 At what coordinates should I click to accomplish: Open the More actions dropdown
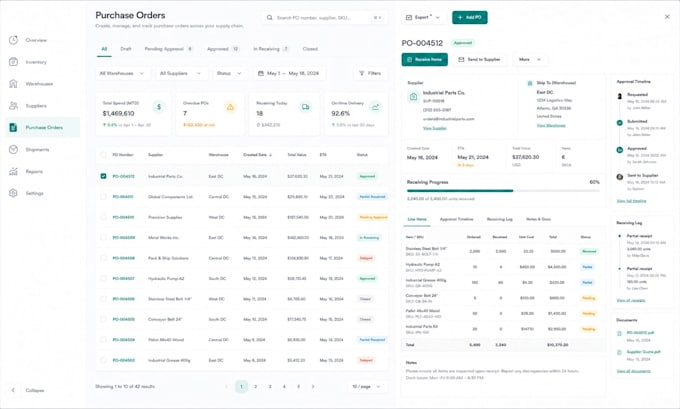pyautogui.click(x=530, y=59)
